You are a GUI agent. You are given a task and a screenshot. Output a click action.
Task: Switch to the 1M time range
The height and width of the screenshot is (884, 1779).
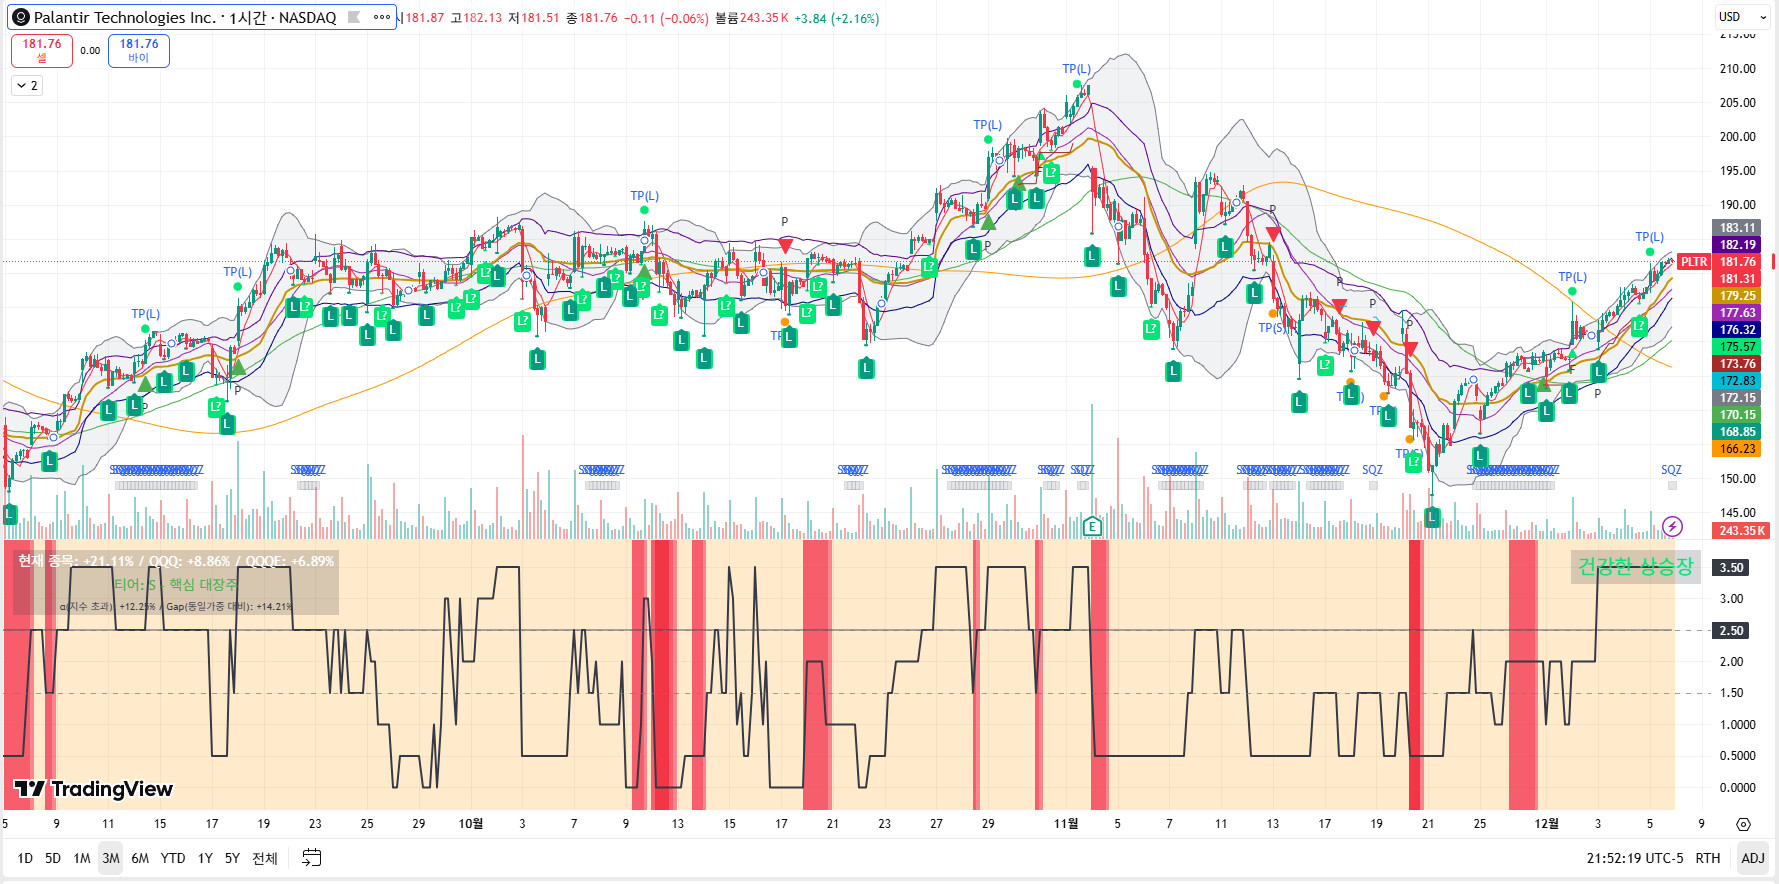(82, 858)
